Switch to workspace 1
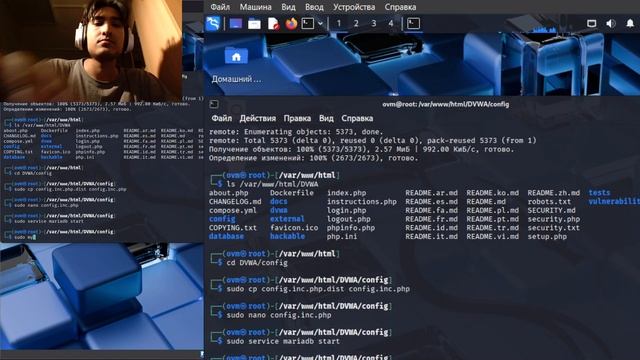Screen dimensions: 640x360 (338, 24)
